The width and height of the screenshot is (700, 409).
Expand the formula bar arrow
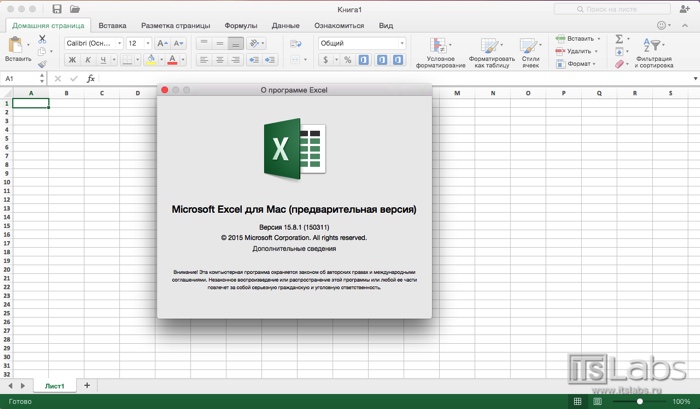click(x=695, y=79)
